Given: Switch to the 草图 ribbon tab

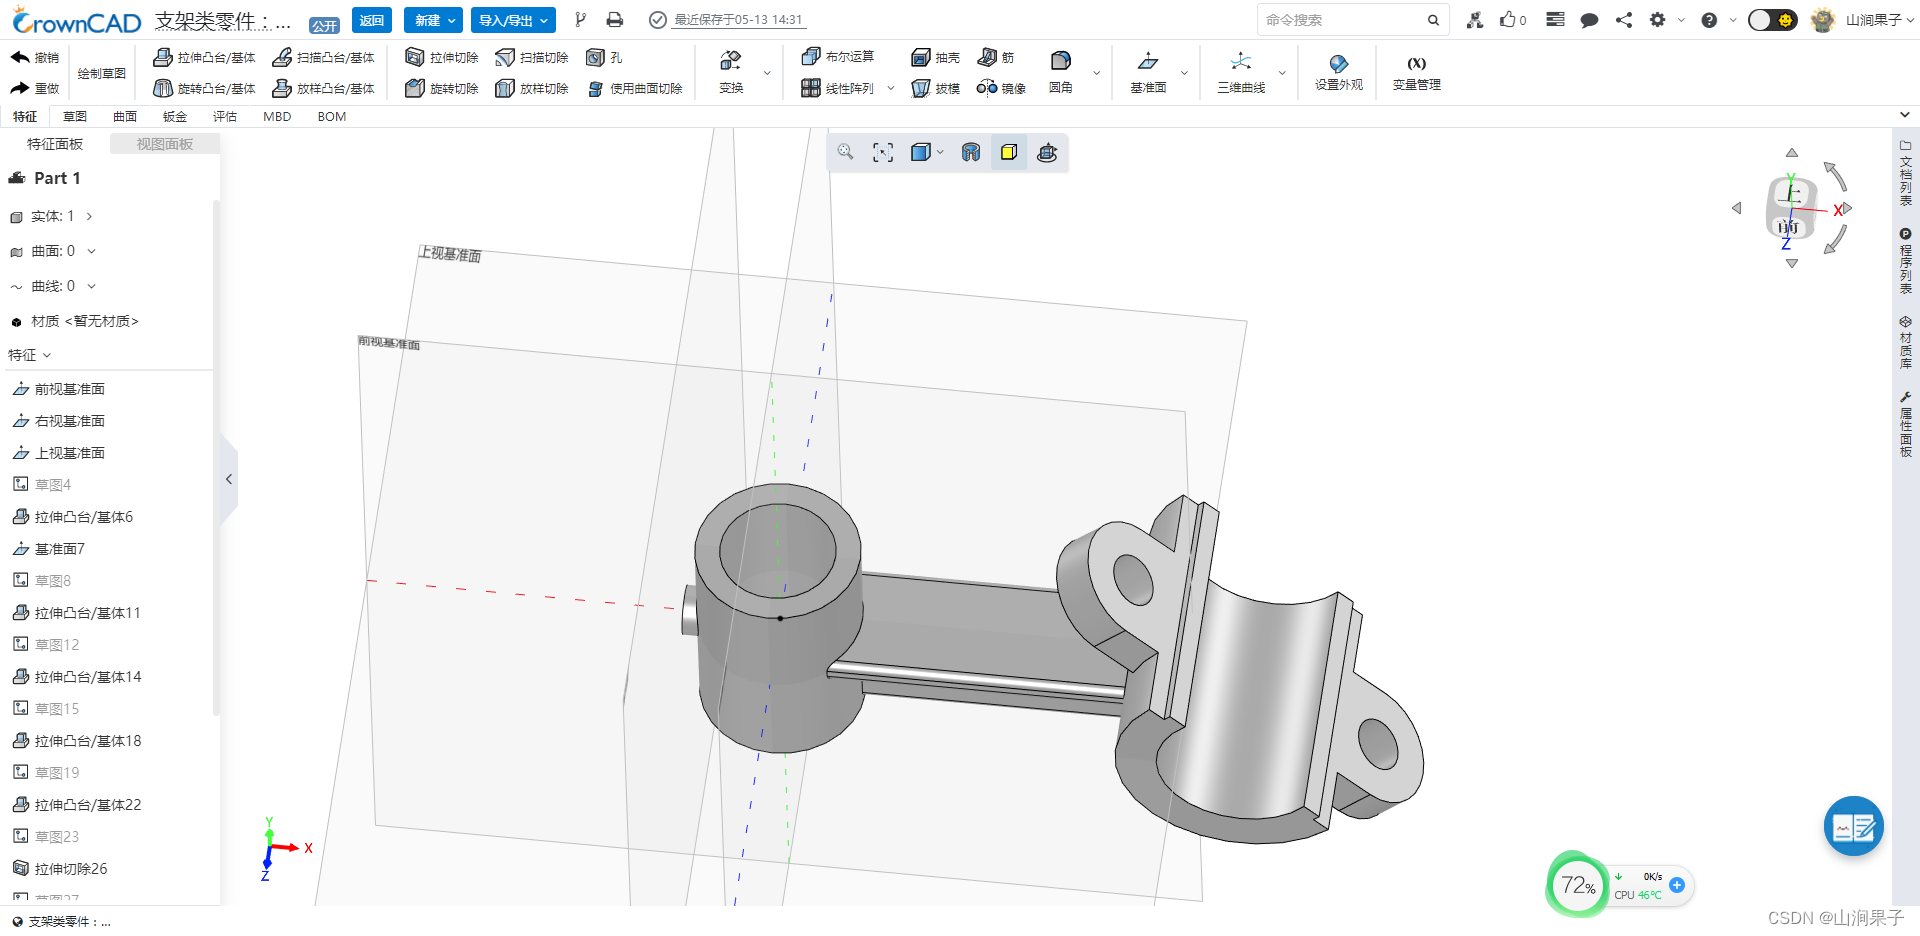Looking at the screenshot, I should coord(75,117).
